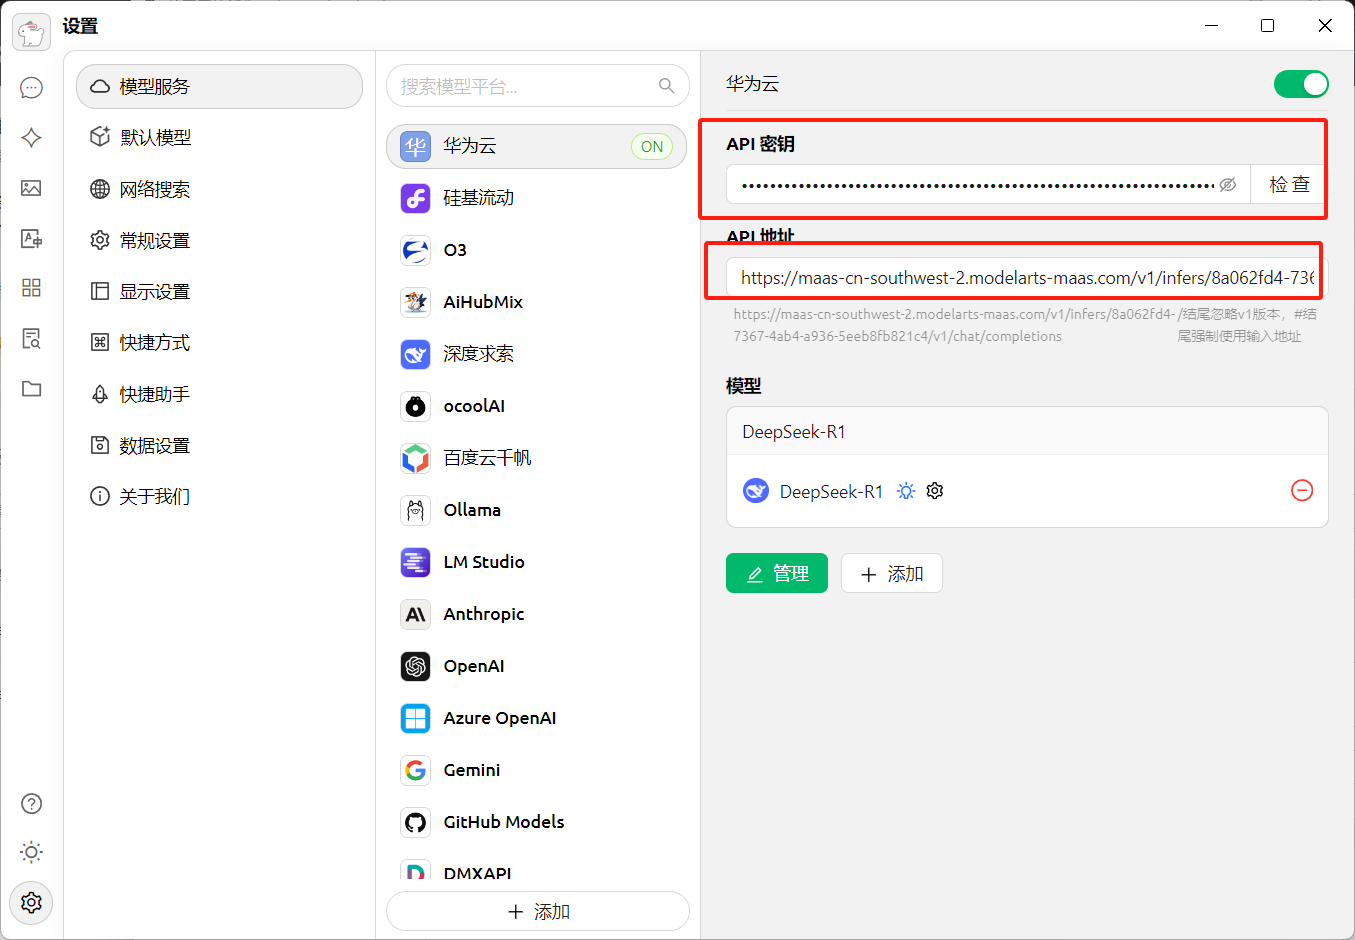1355x940 pixels.
Task: Open the 显示设置 settings section
Action: click(x=219, y=291)
